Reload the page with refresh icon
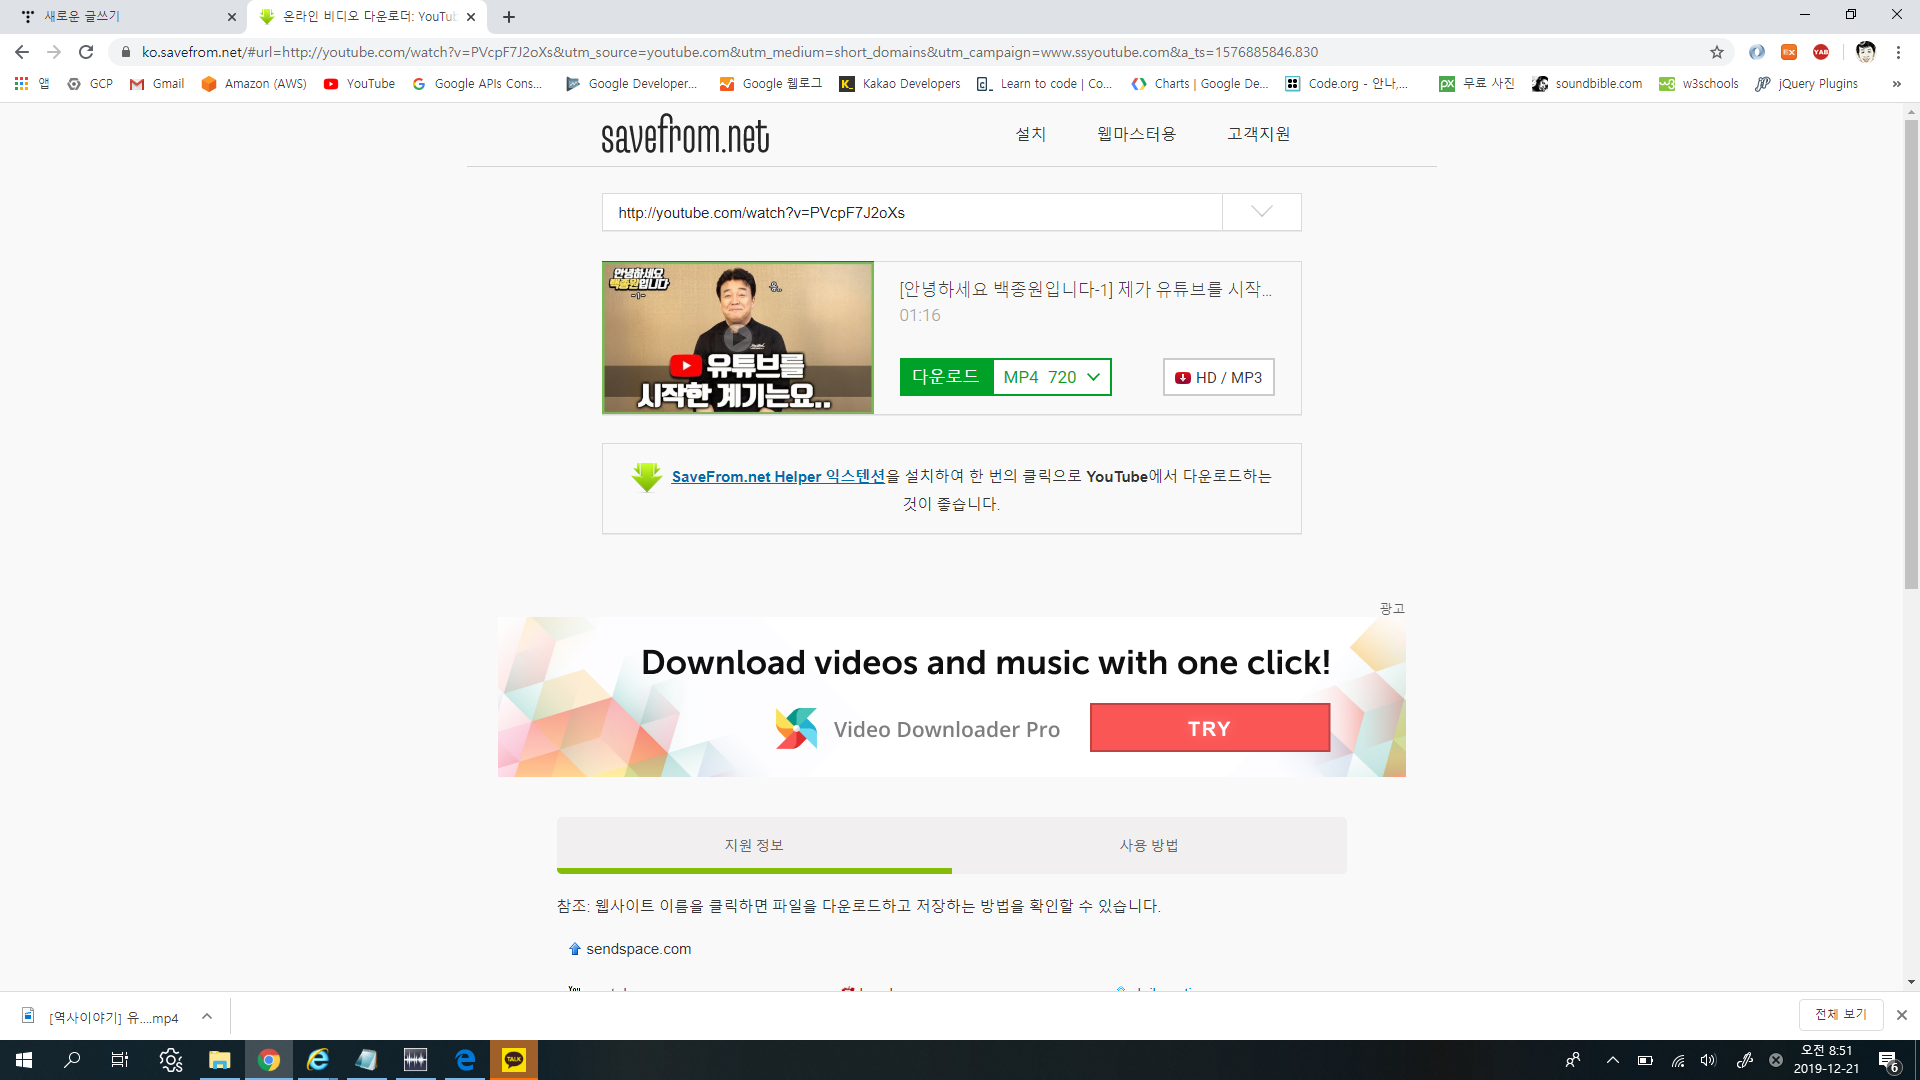Viewport: 1920px width, 1080px height. click(86, 52)
